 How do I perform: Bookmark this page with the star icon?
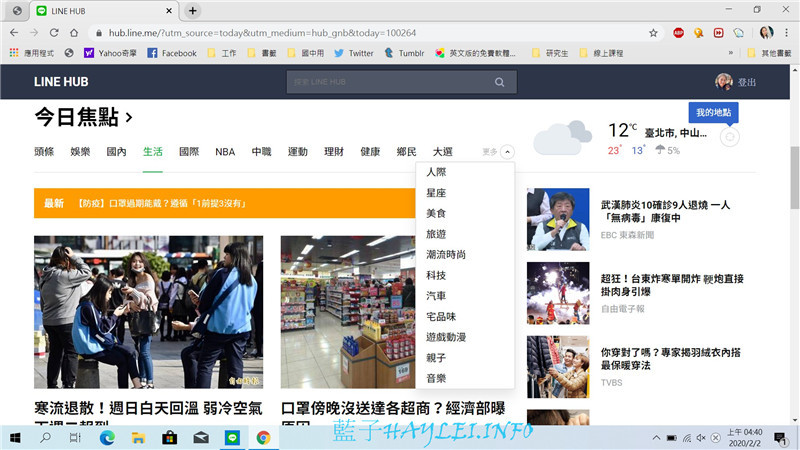click(x=653, y=33)
